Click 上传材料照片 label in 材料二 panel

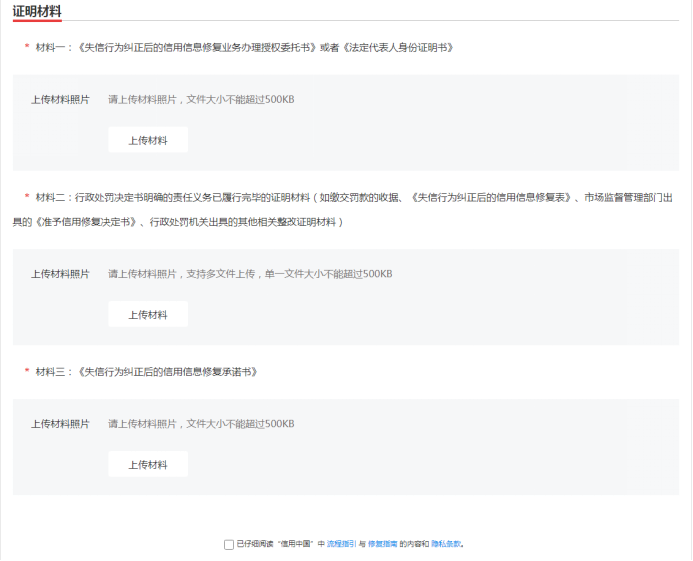click(x=60, y=273)
